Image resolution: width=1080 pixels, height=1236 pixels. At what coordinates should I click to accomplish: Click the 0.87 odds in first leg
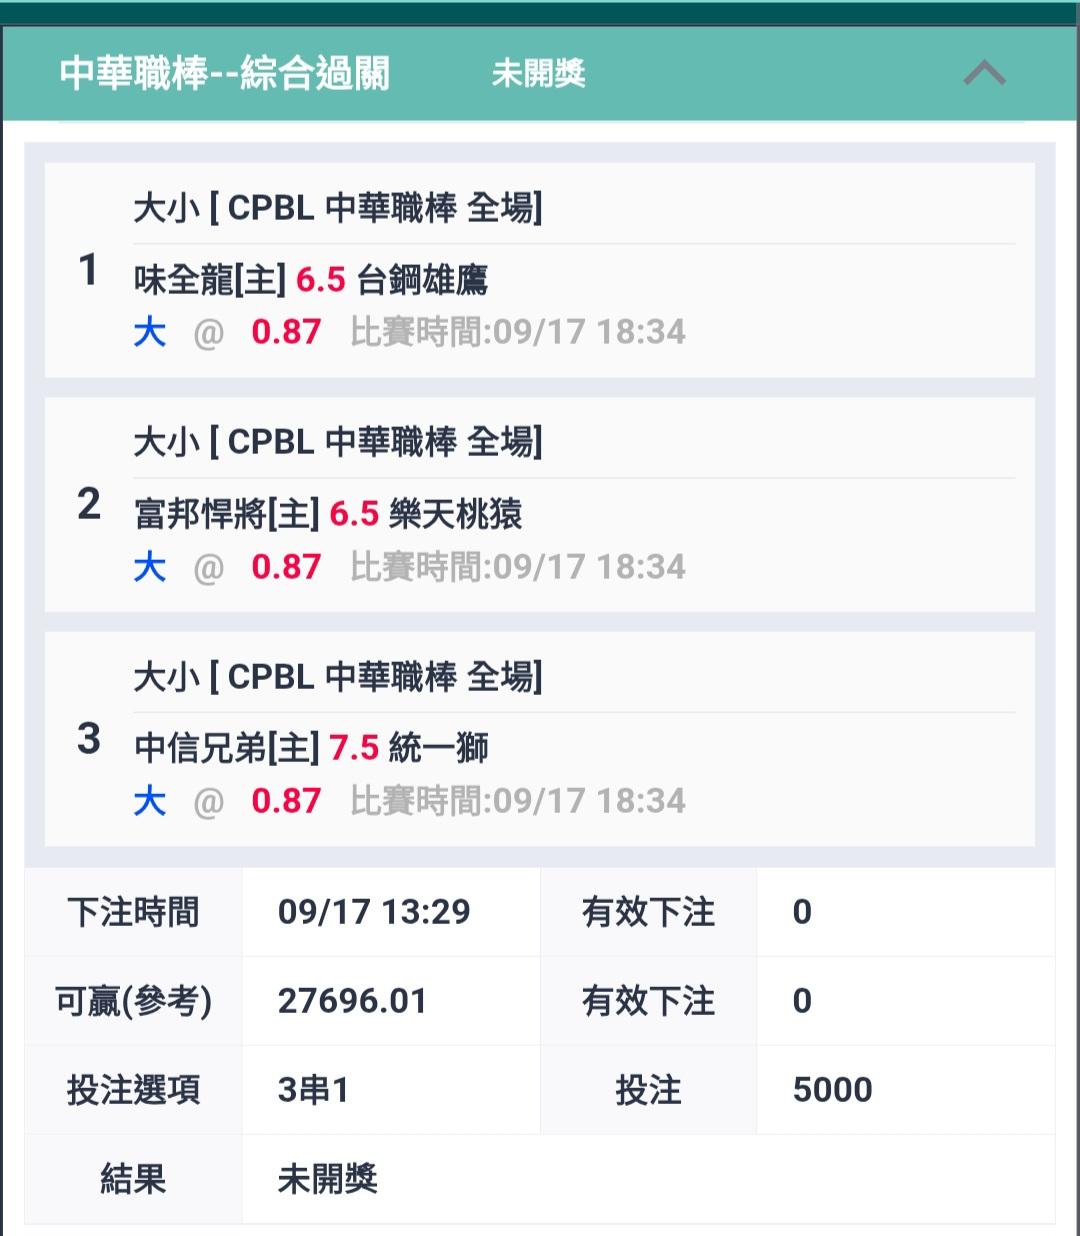[x=286, y=332]
